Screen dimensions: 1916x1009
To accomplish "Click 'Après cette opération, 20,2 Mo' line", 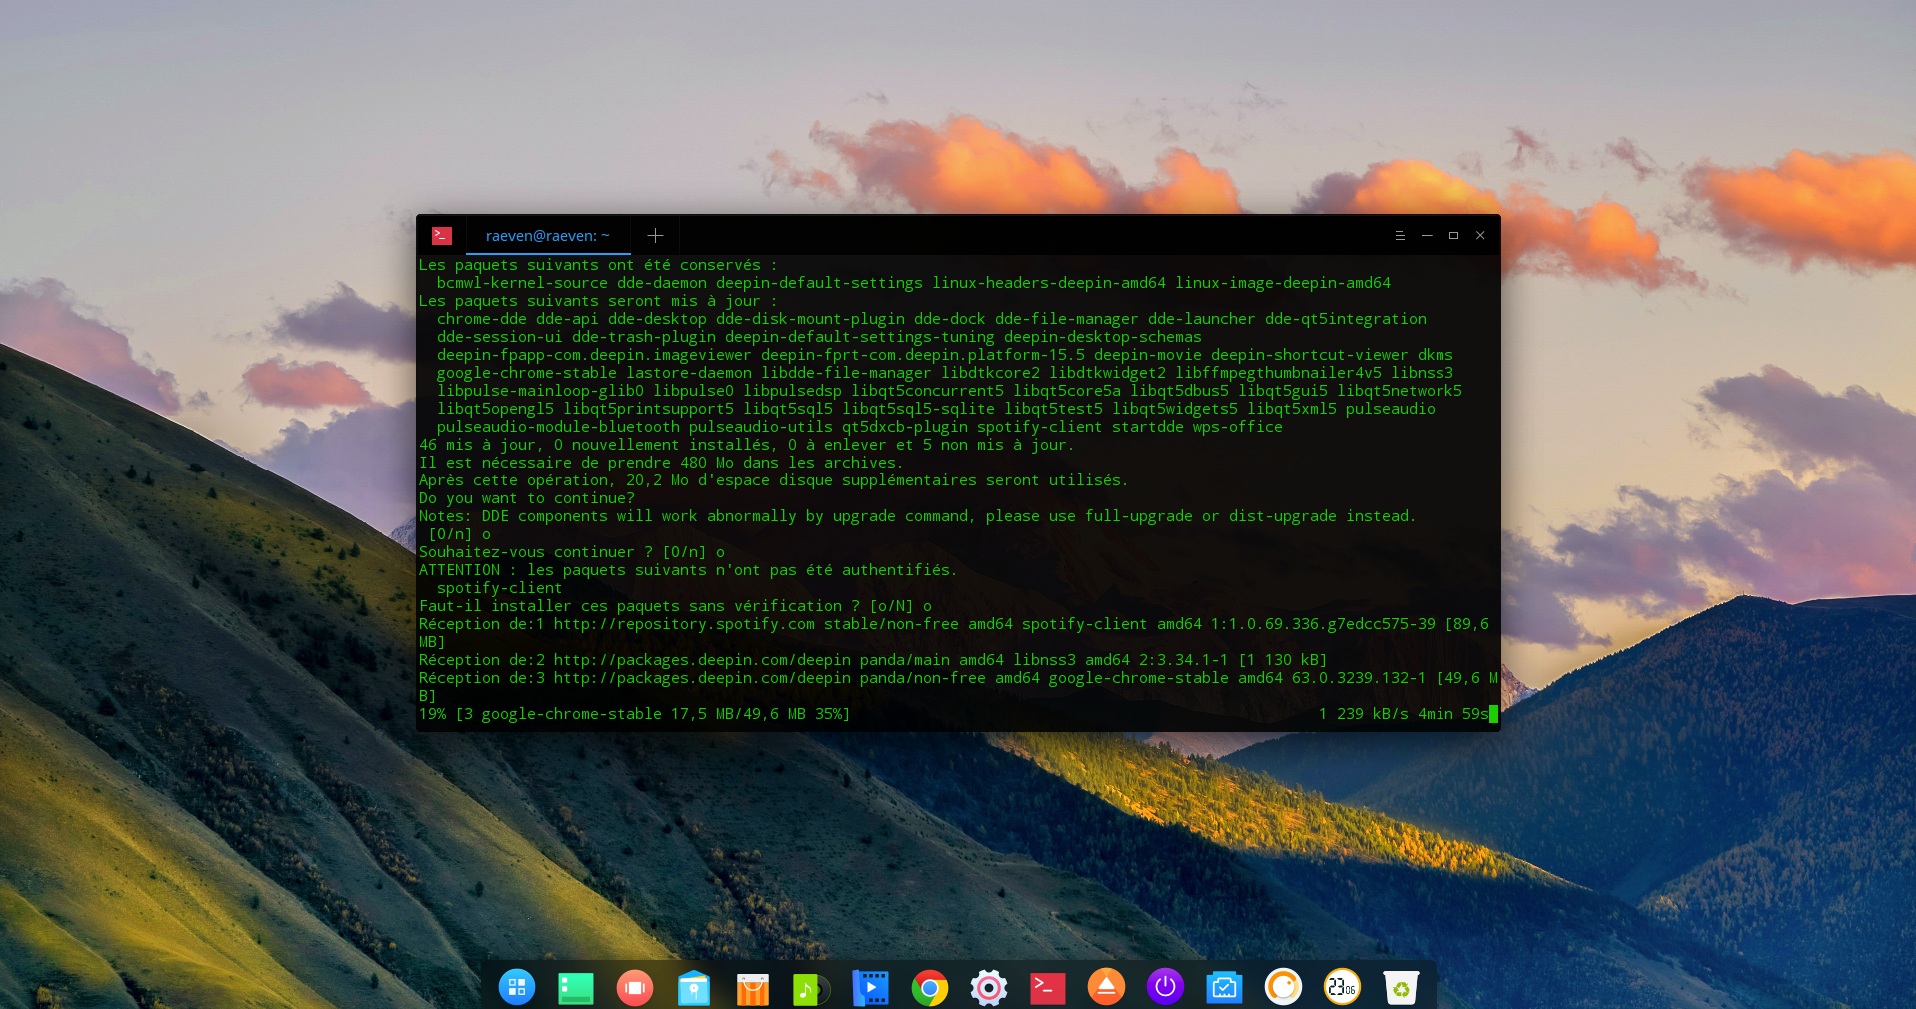I will pyautogui.click(x=773, y=480).
